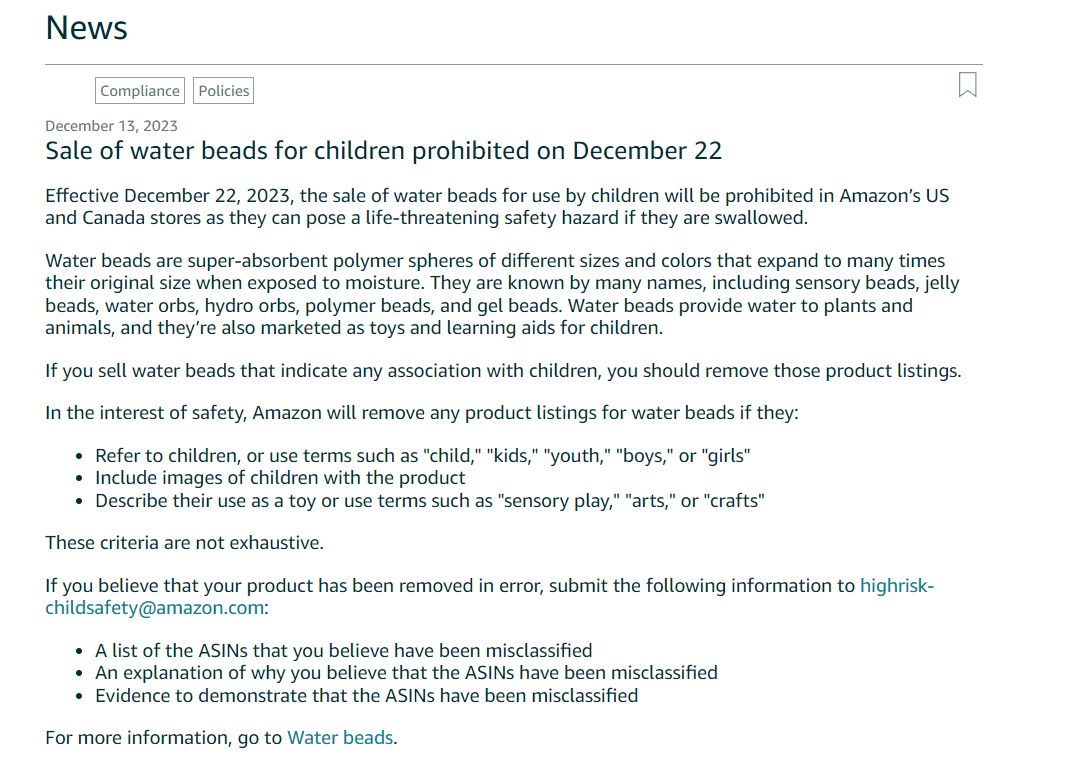Open the Policies tag

point(223,91)
